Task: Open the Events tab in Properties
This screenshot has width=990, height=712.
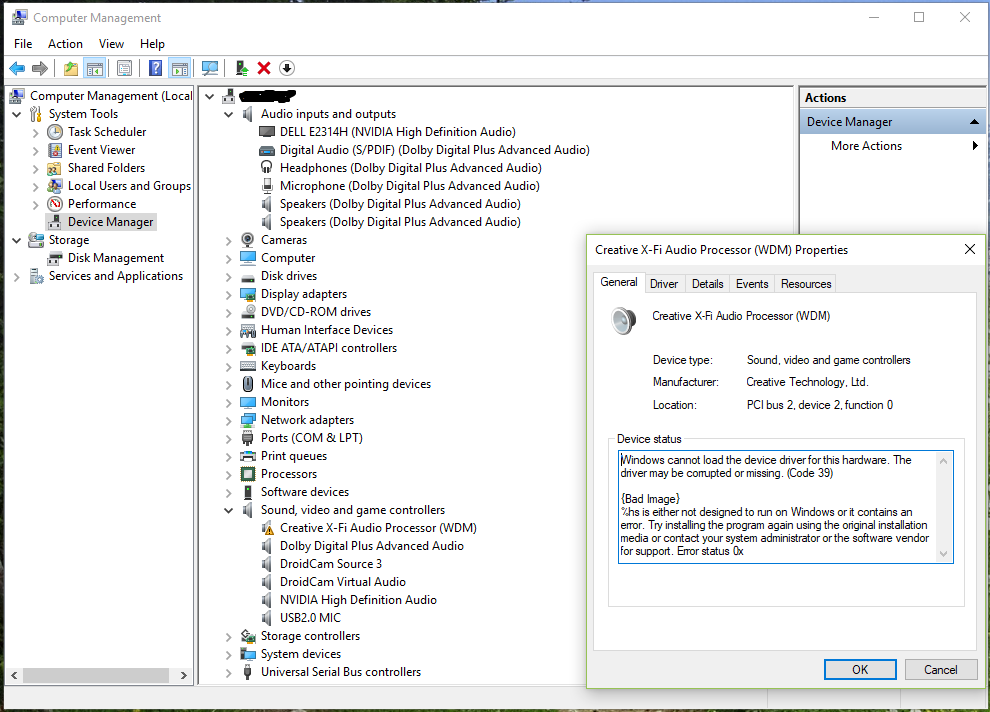Action: (x=752, y=284)
